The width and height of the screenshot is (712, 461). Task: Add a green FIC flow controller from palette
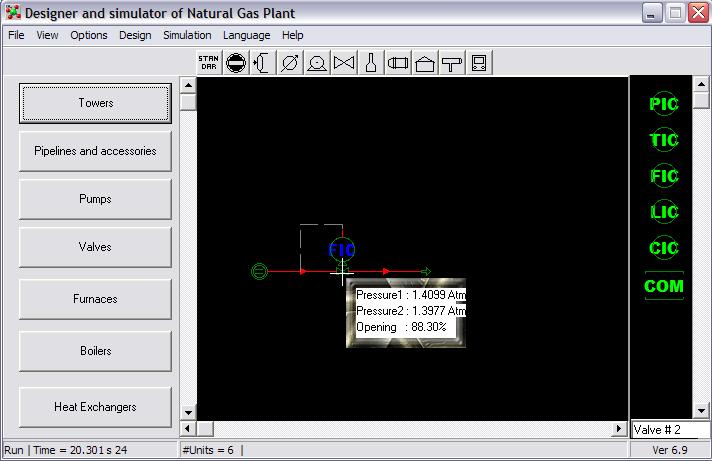point(664,175)
